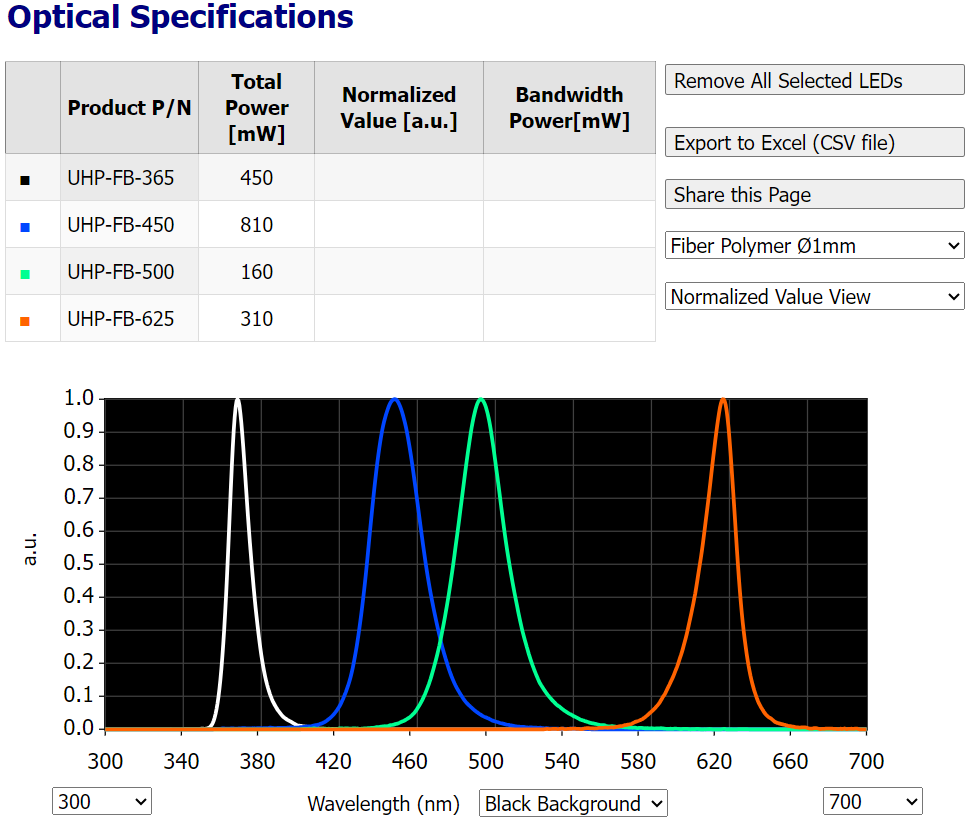Select the UHP-FB-365 product row

121,178
